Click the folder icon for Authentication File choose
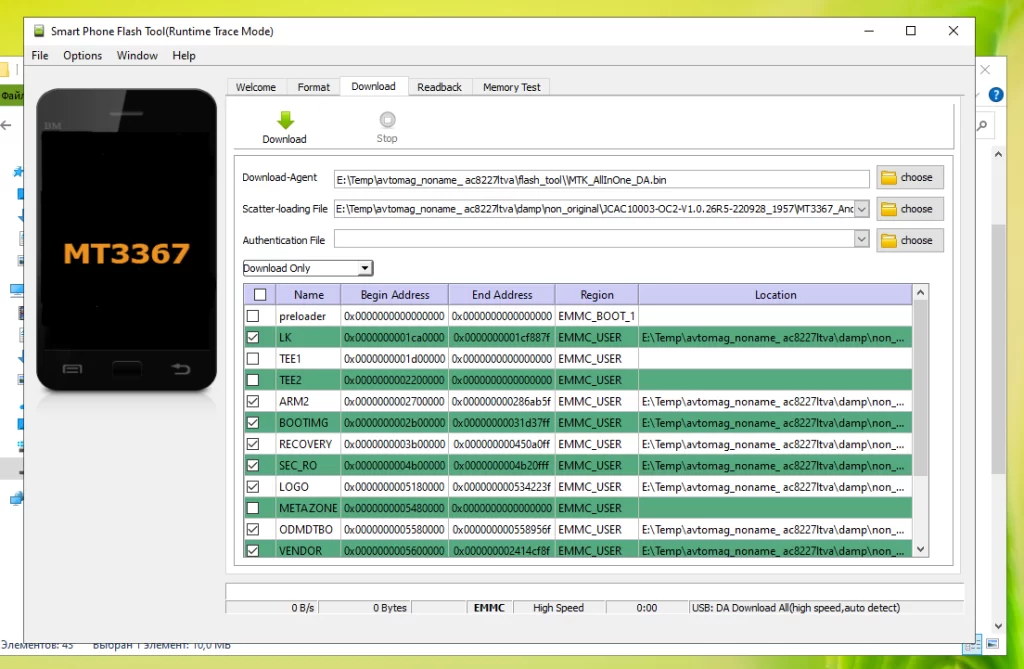This screenshot has width=1024, height=669. pos(889,240)
